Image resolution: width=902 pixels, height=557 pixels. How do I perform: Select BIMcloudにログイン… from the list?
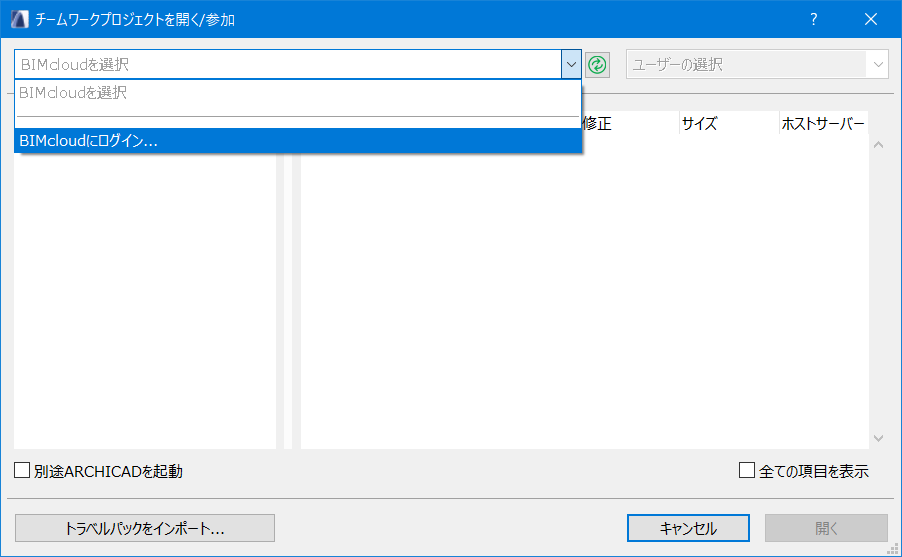[298, 141]
